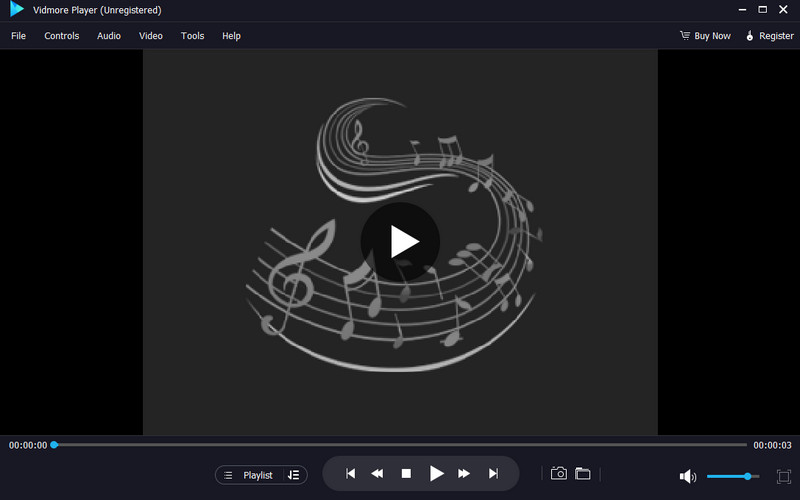Mute audio with the speaker icon
This screenshot has height=500, width=800.
[688, 477]
